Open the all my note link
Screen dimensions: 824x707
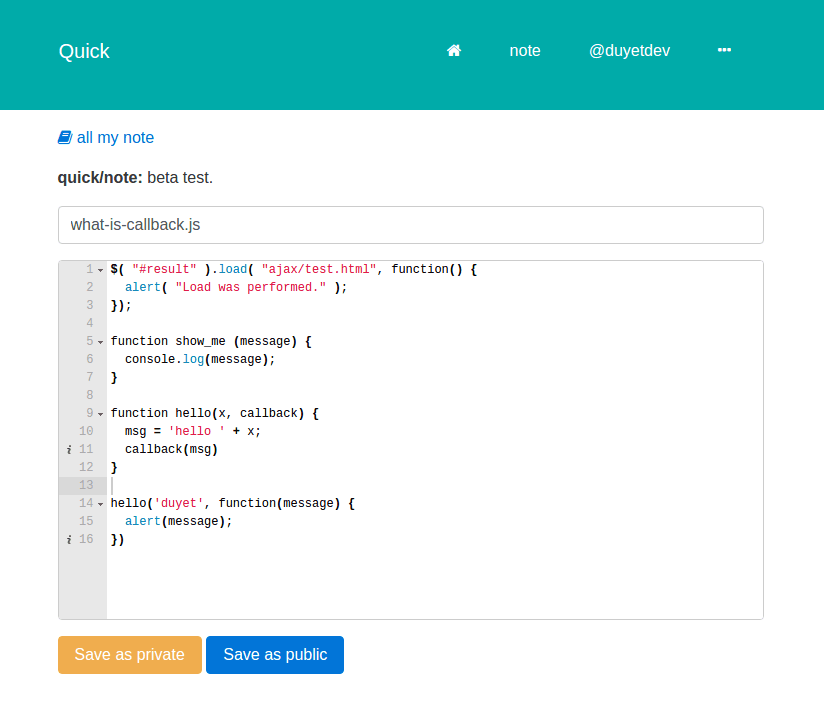tap(115, 138)
